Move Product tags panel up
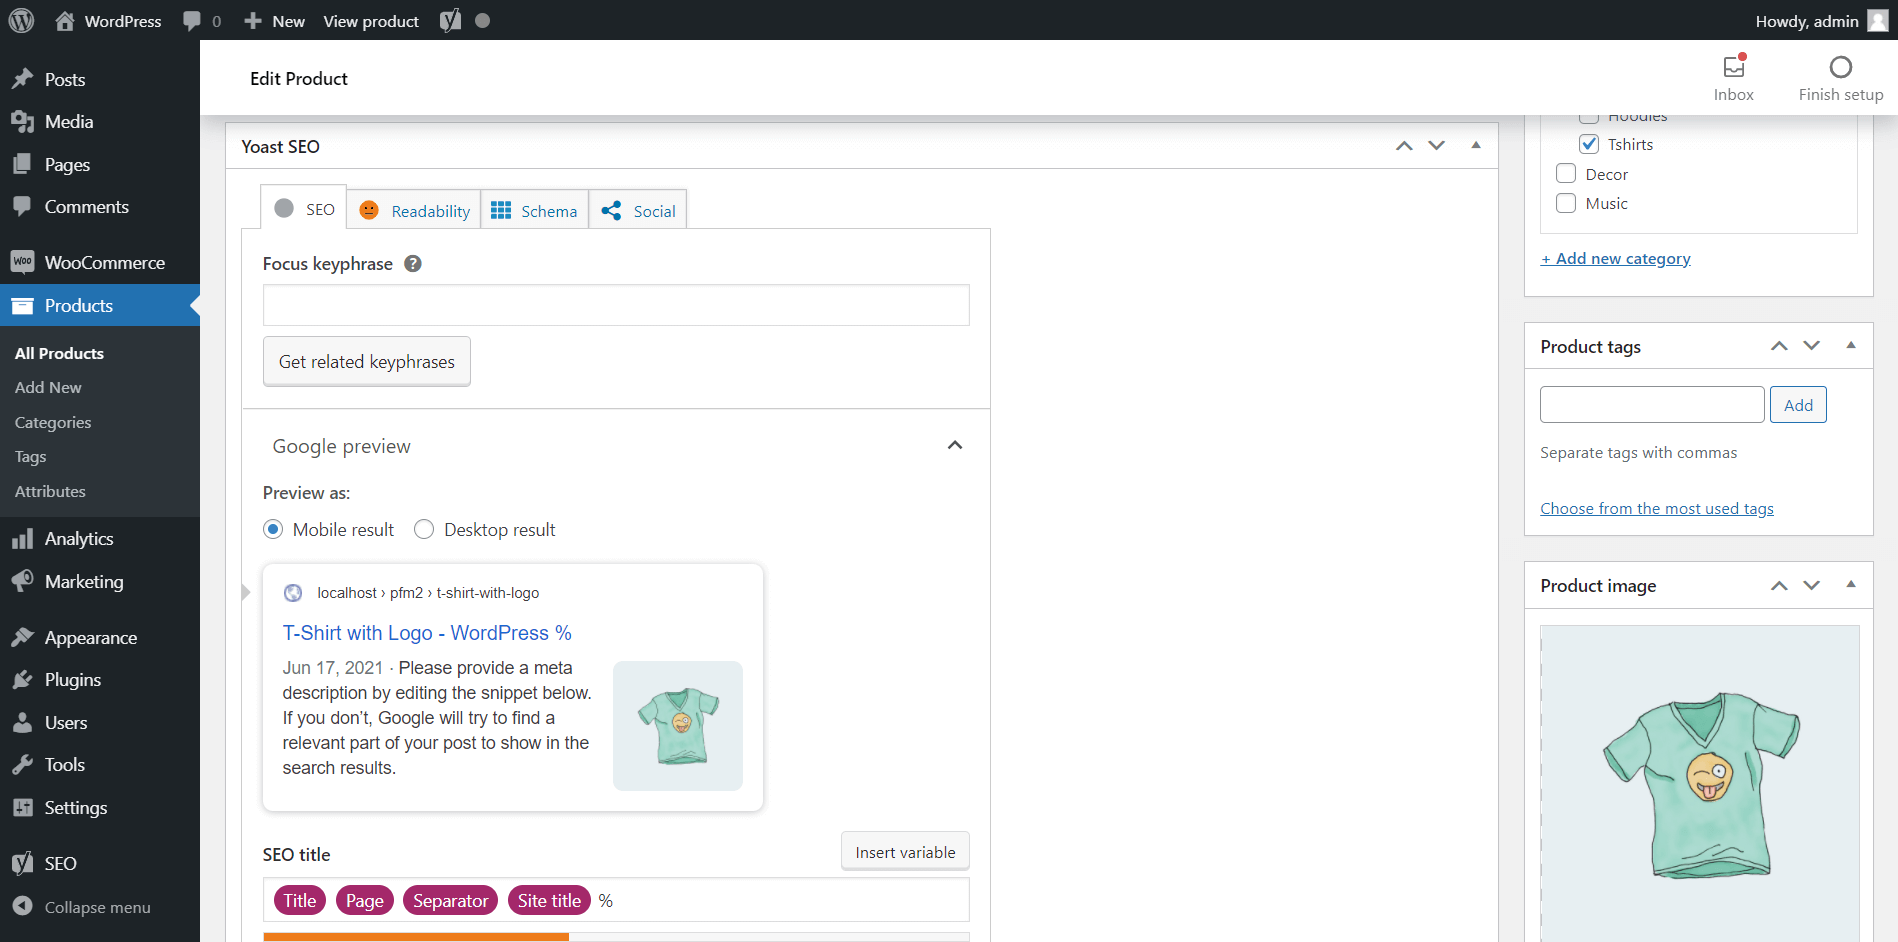 pyautogui.click(x=1779, y=346)
